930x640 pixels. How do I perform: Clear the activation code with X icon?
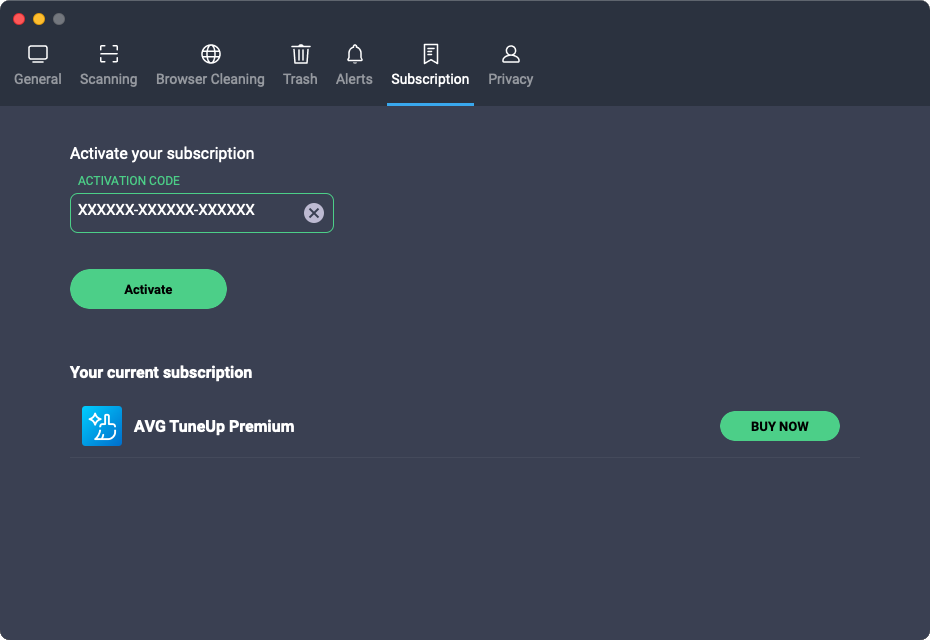point(314,213)
